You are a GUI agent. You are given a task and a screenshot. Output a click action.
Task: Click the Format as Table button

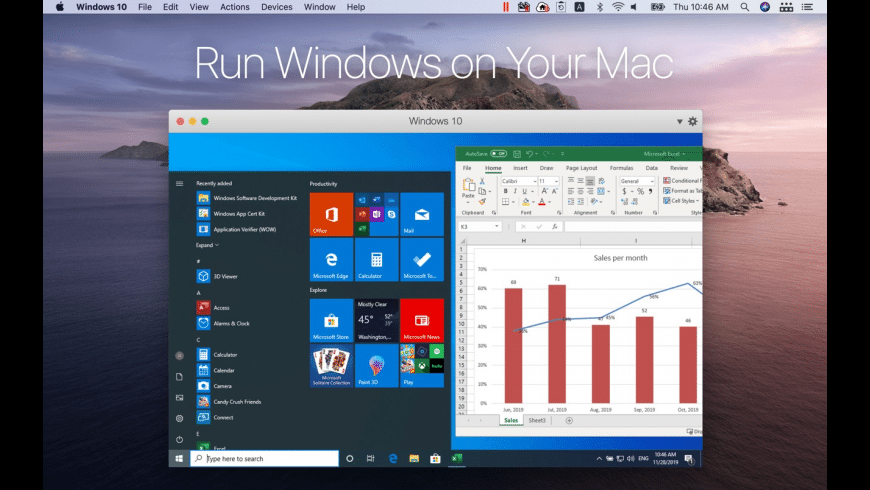tap(682, 191)
